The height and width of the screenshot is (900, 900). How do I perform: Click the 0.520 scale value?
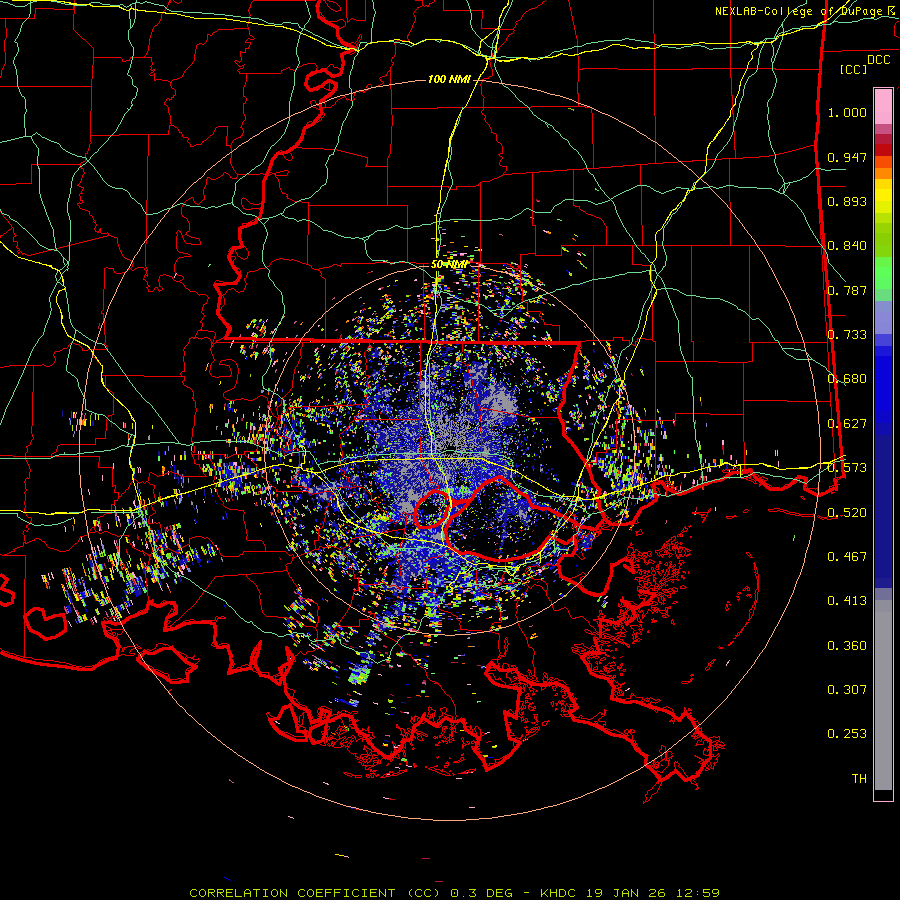(847, 513)
